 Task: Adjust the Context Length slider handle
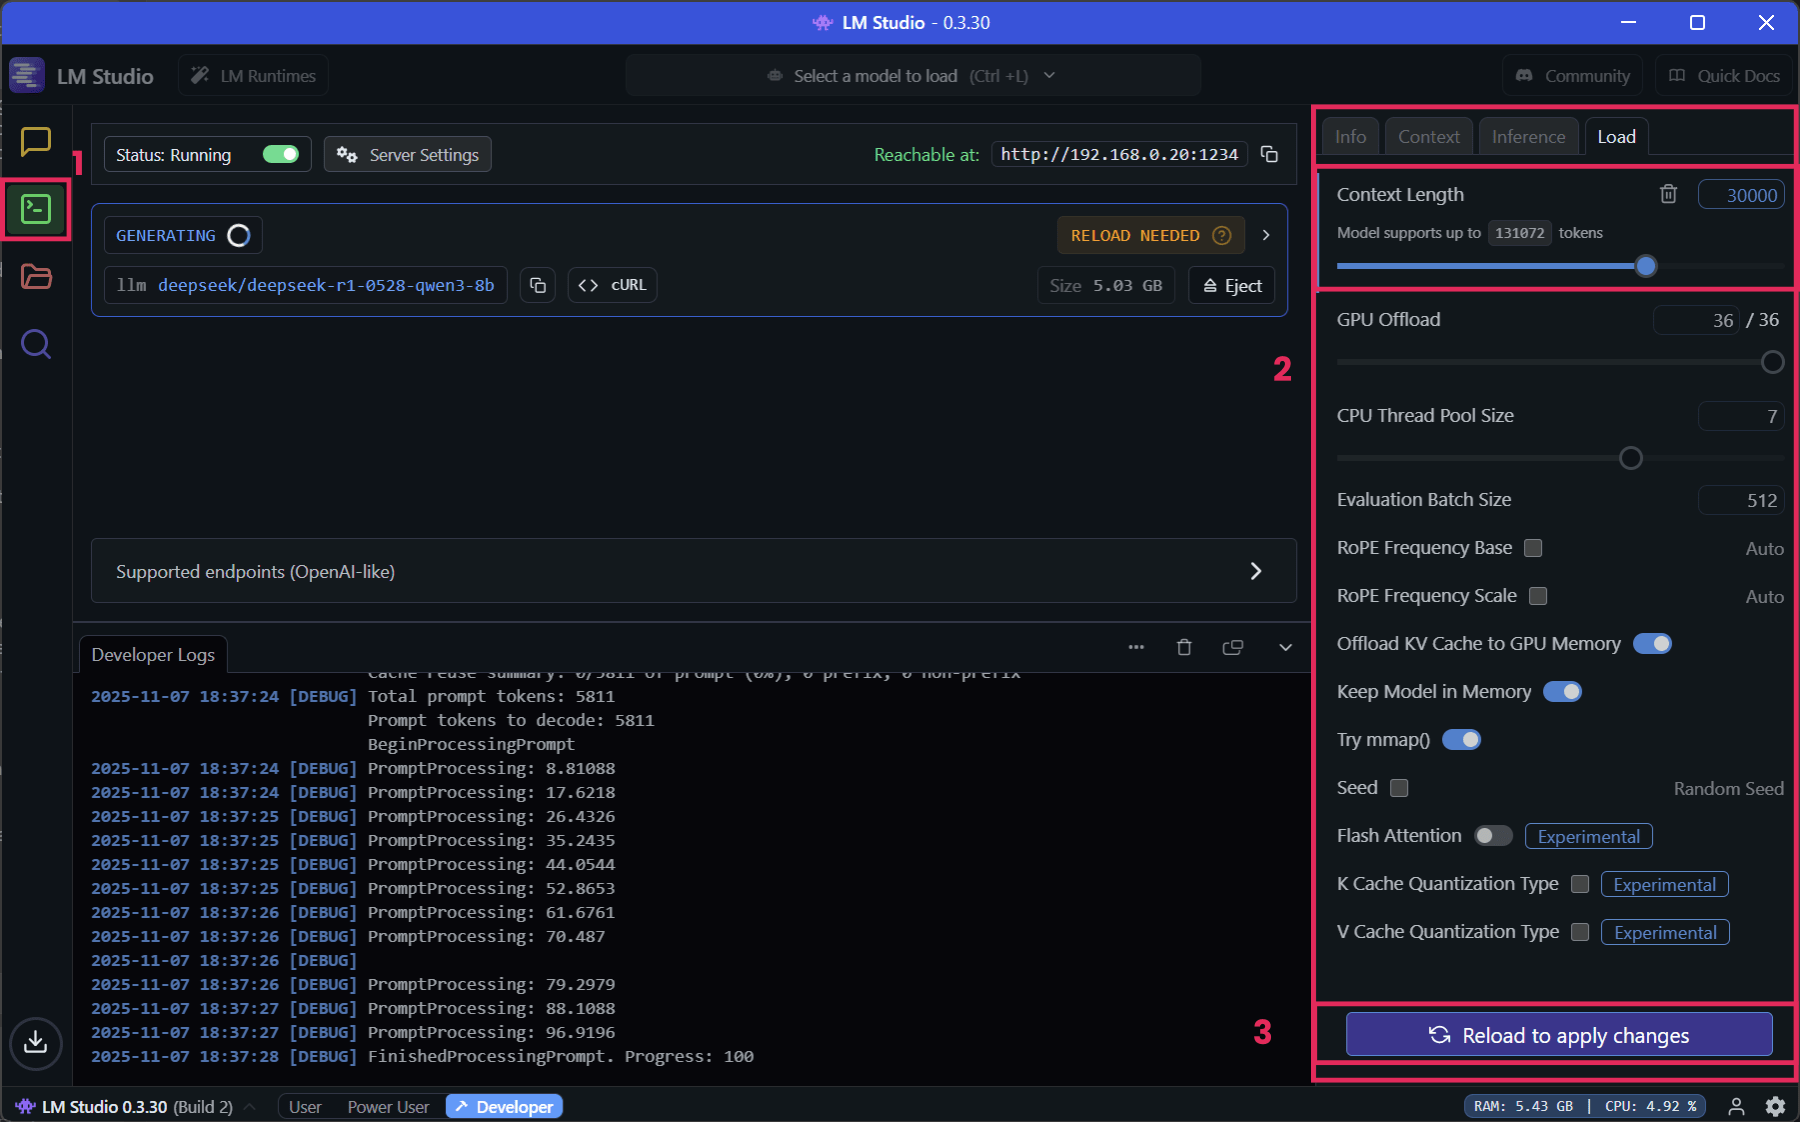point(1645,266)
